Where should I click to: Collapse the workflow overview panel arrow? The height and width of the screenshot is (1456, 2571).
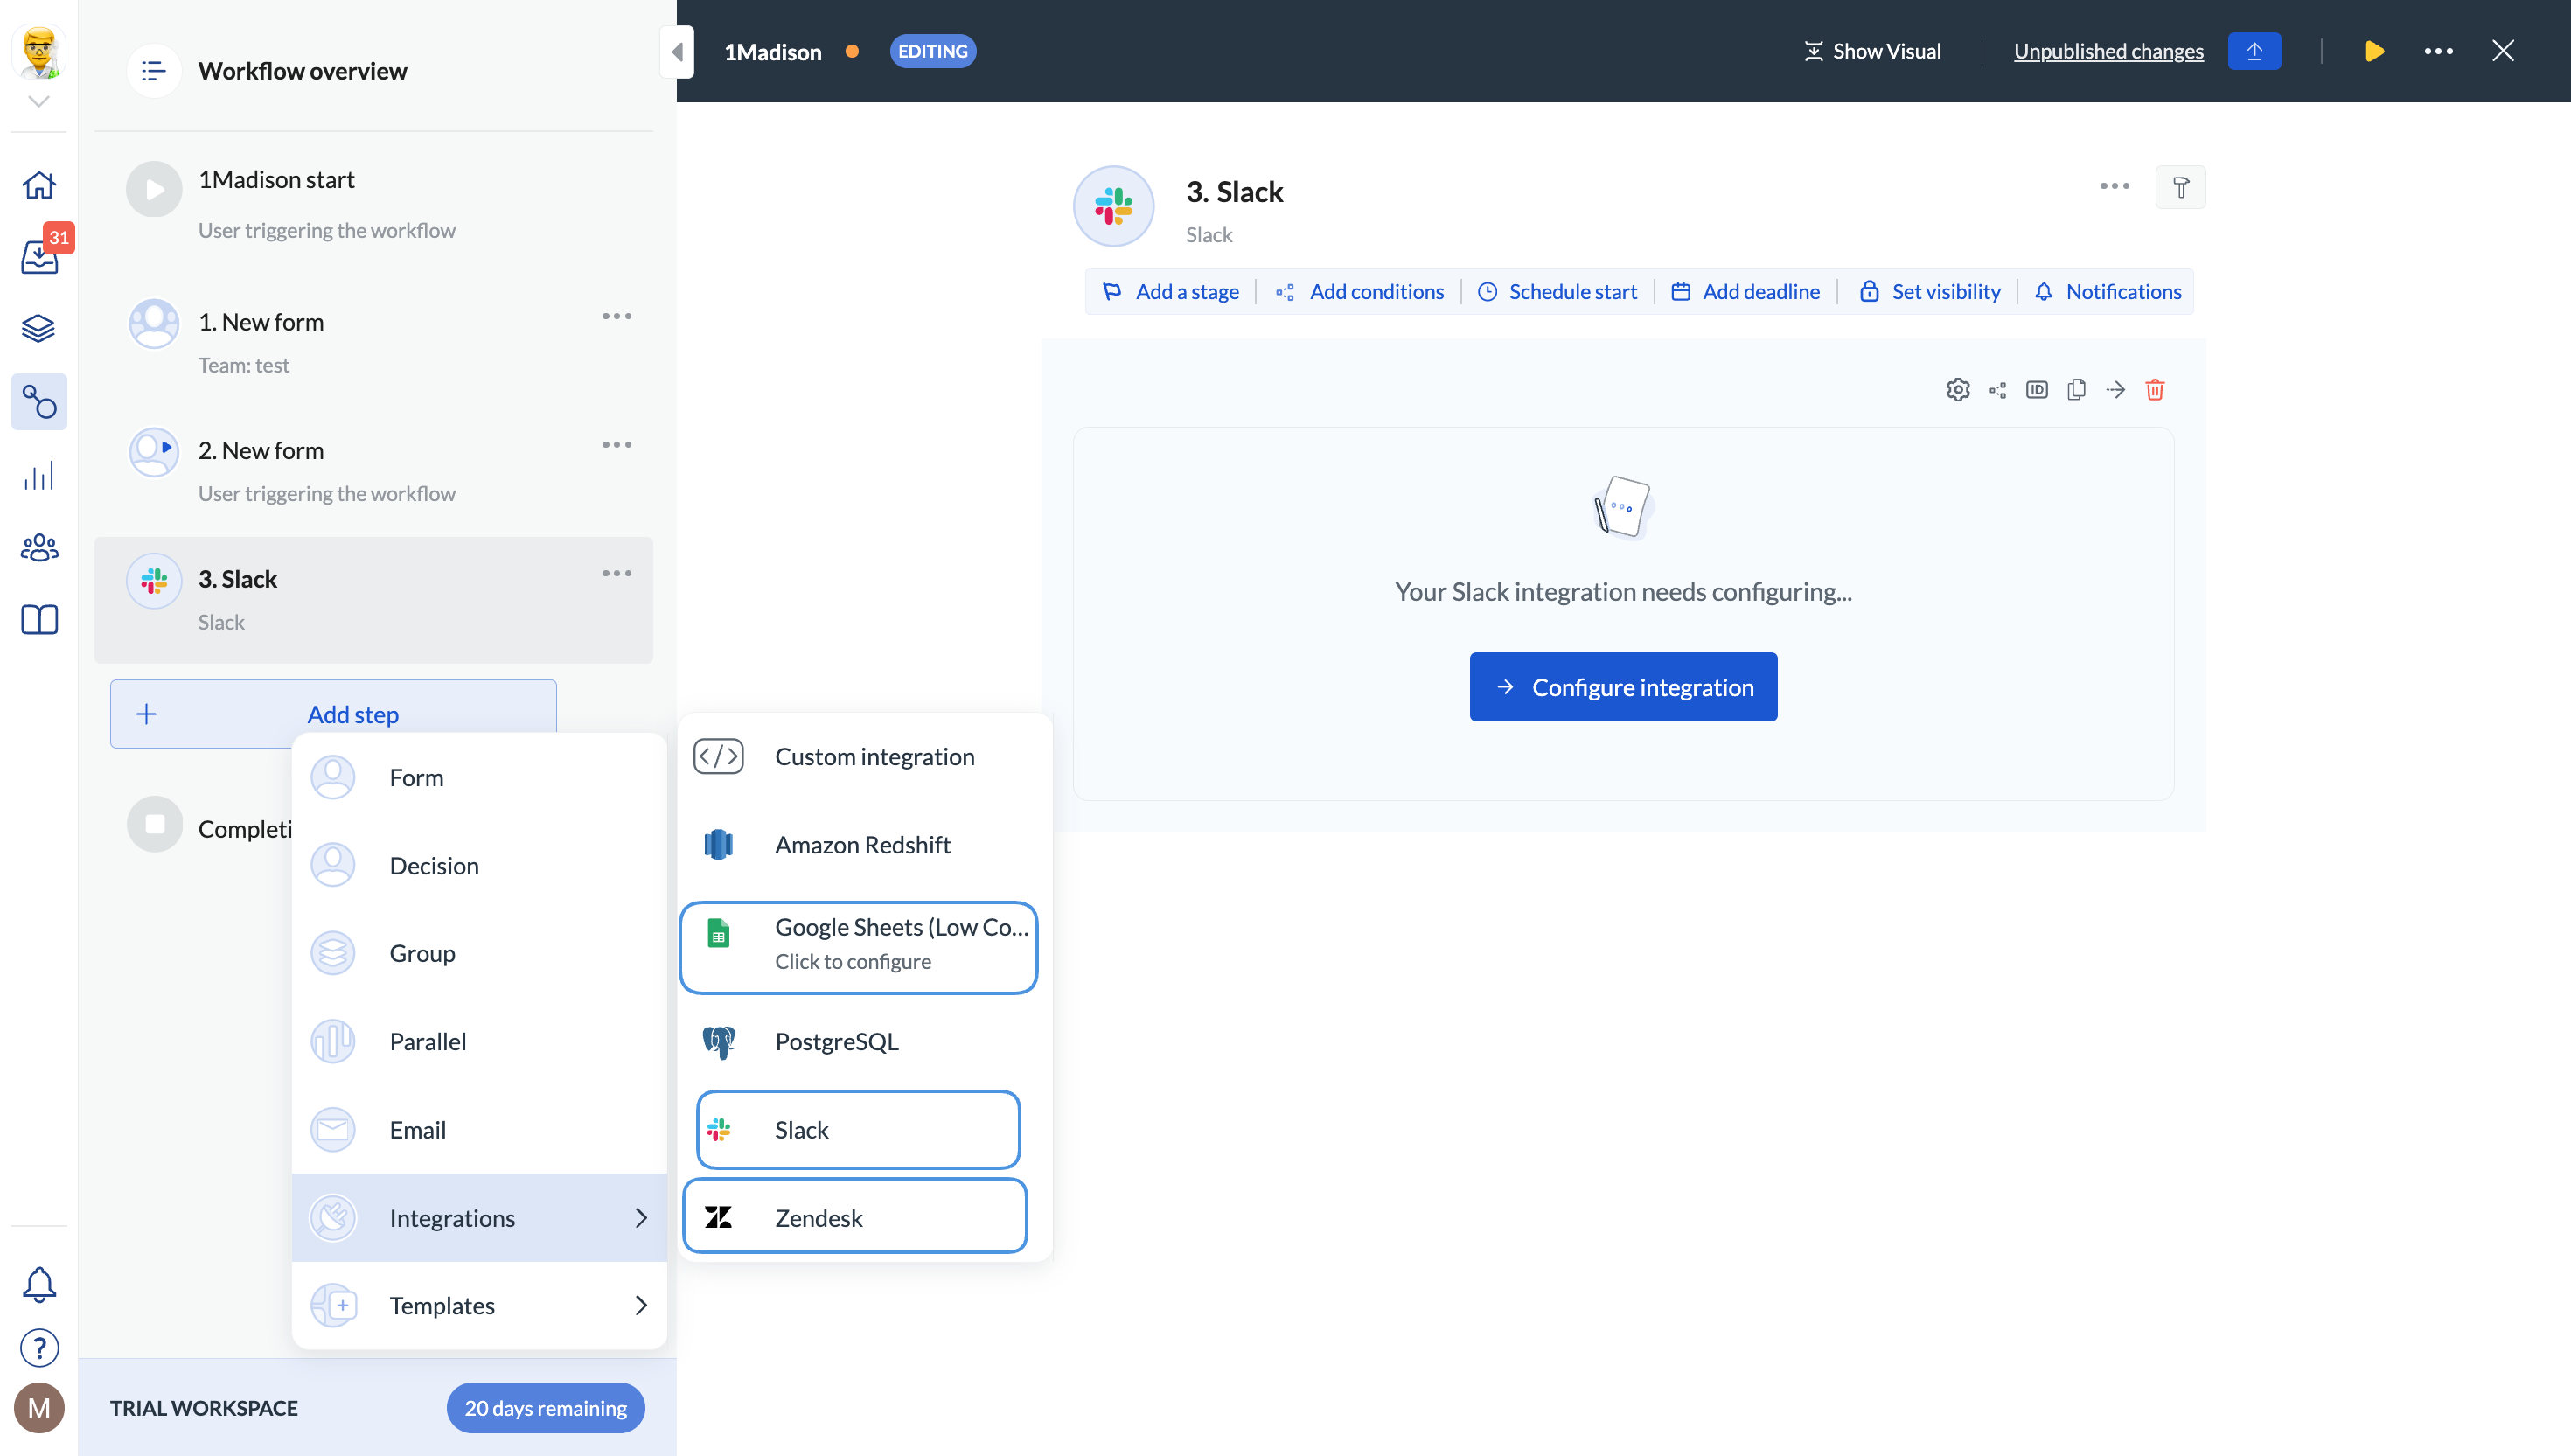click(677, 51)
